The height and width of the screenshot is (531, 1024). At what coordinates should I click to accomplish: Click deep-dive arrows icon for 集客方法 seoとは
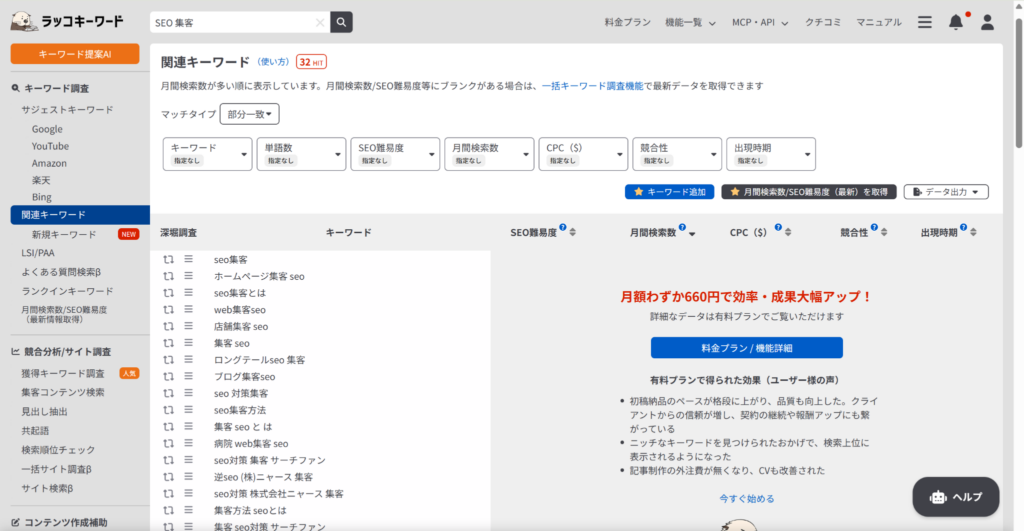[x=168, y=510]
